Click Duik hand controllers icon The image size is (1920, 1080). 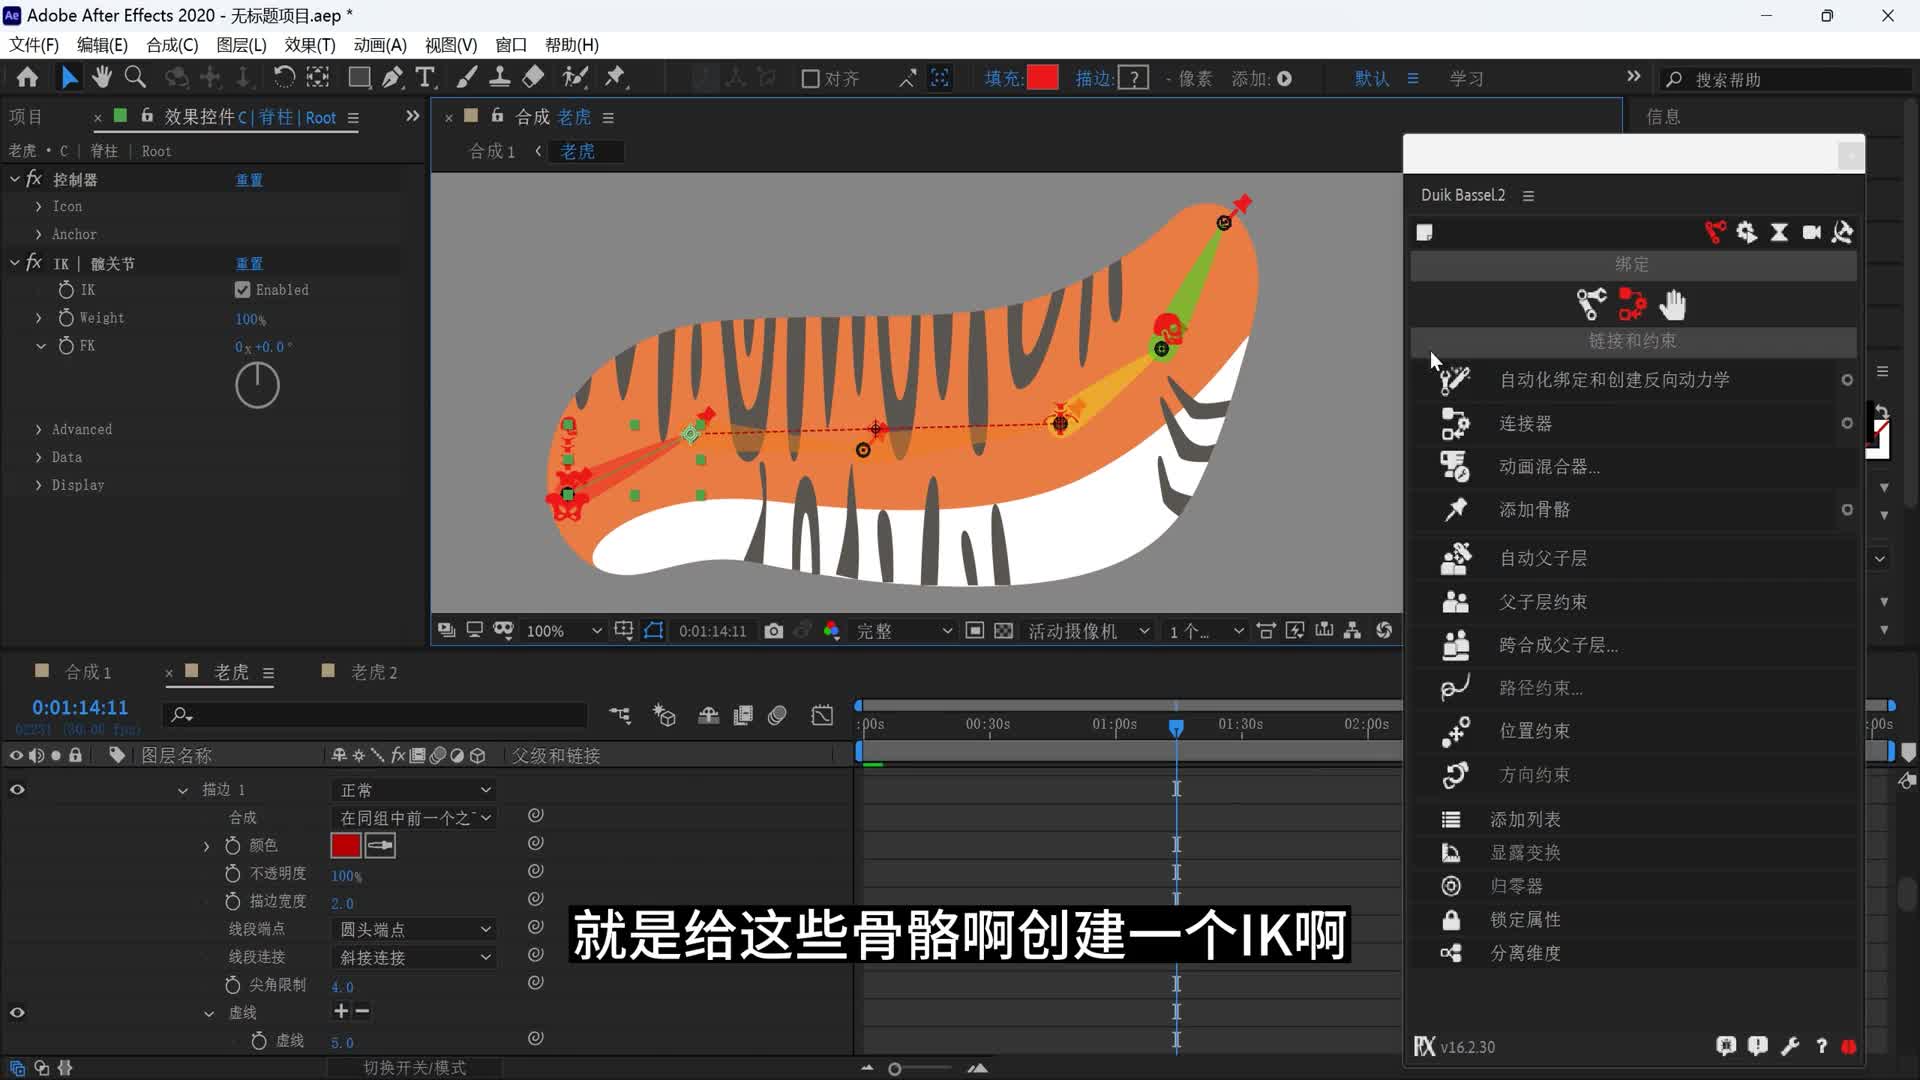1673,304
